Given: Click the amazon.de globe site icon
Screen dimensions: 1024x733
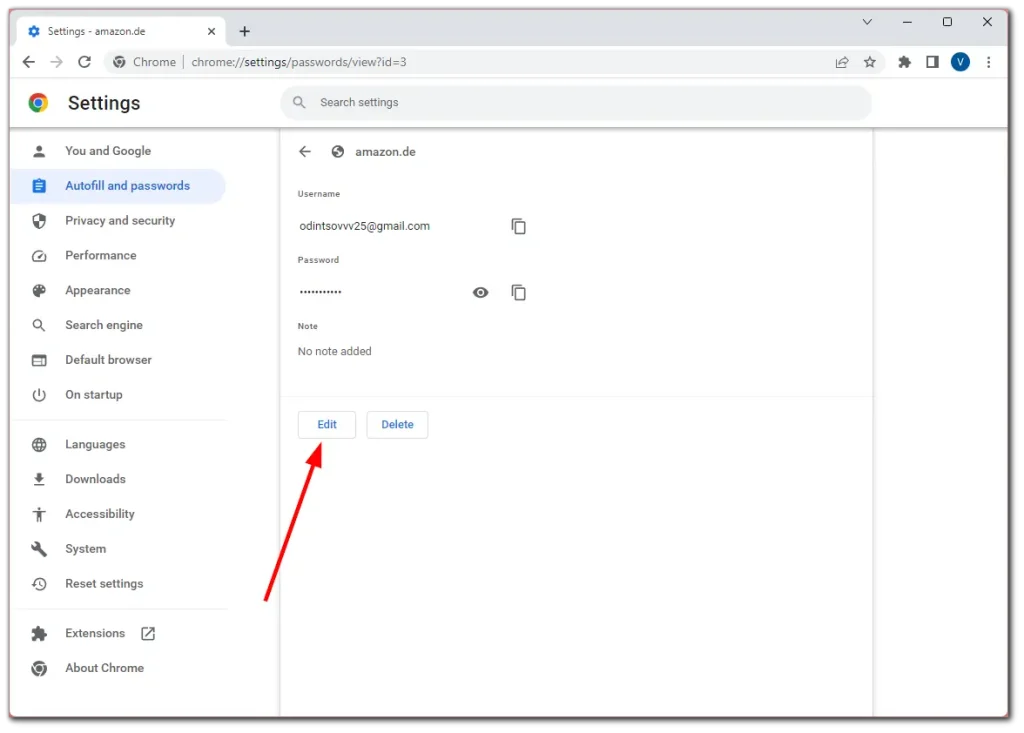Looking at the screenshot, I should [x=338, y=152].
